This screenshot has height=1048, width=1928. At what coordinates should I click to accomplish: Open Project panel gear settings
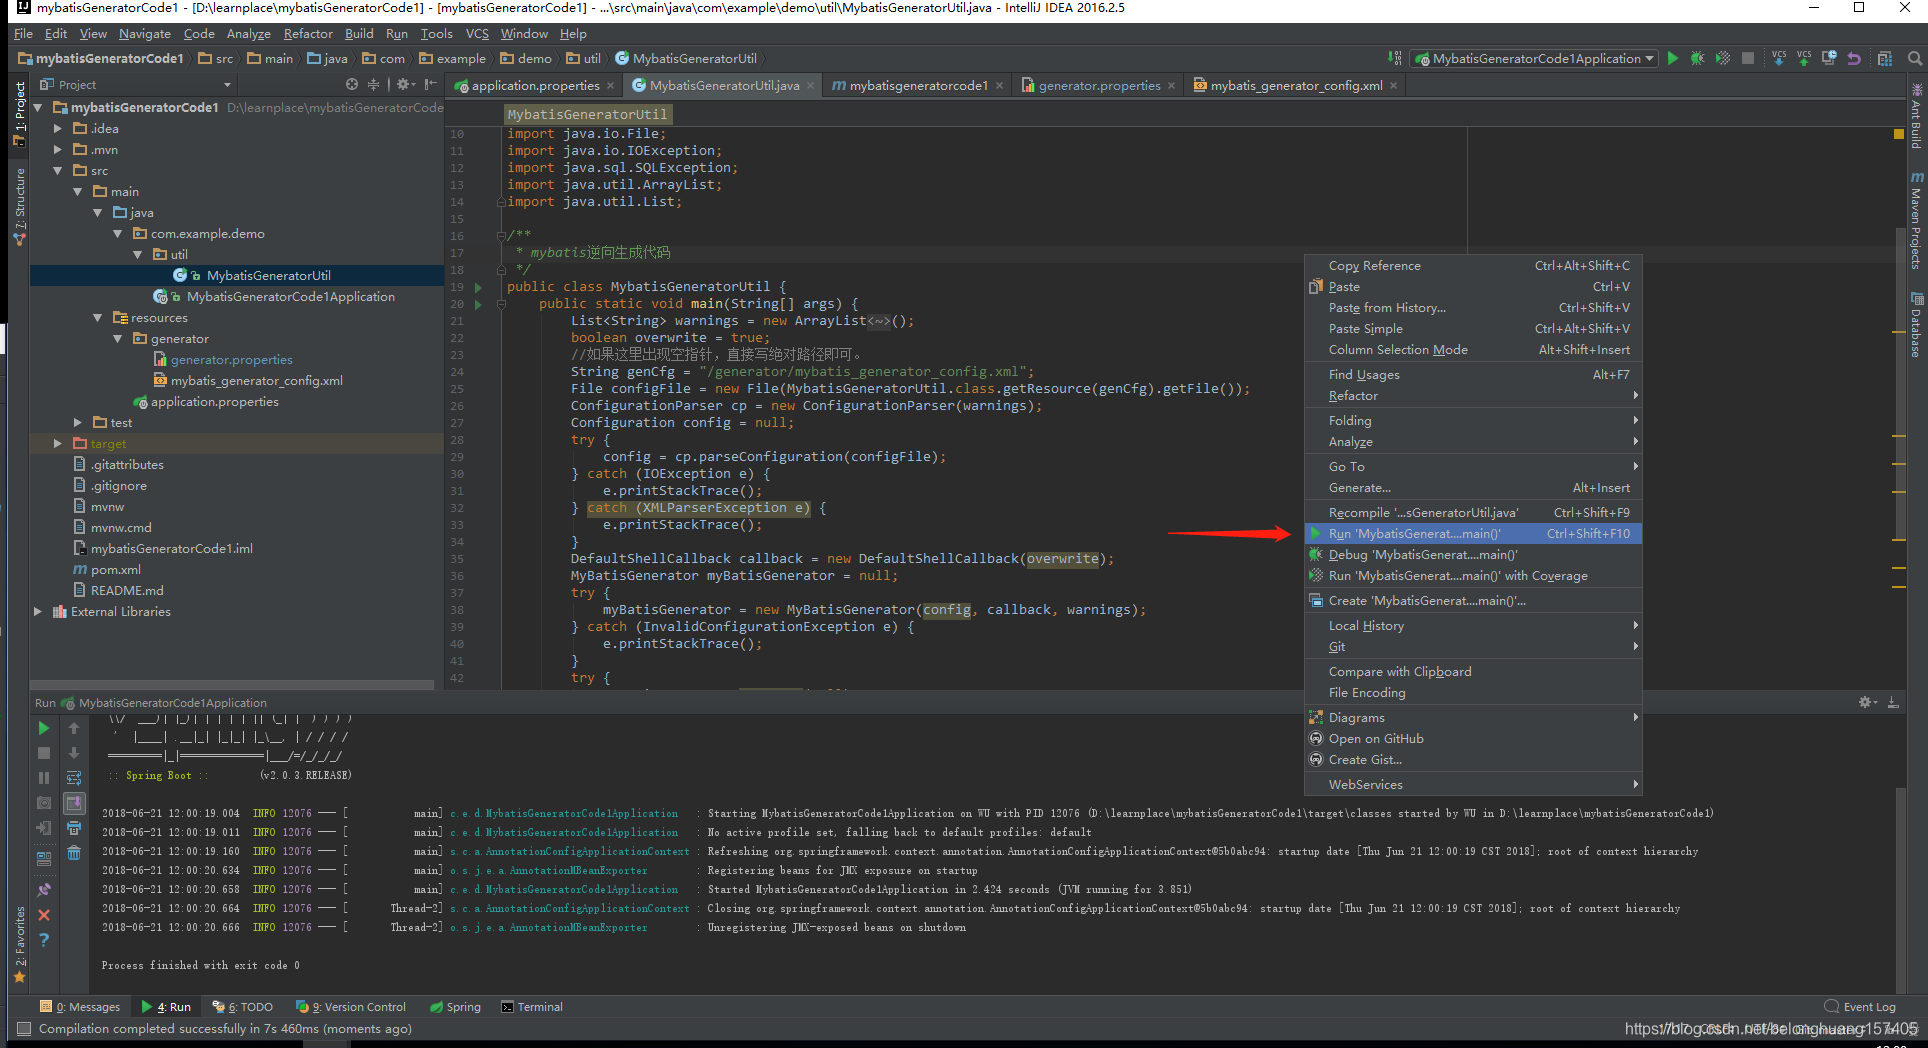(x=405, y=85)
